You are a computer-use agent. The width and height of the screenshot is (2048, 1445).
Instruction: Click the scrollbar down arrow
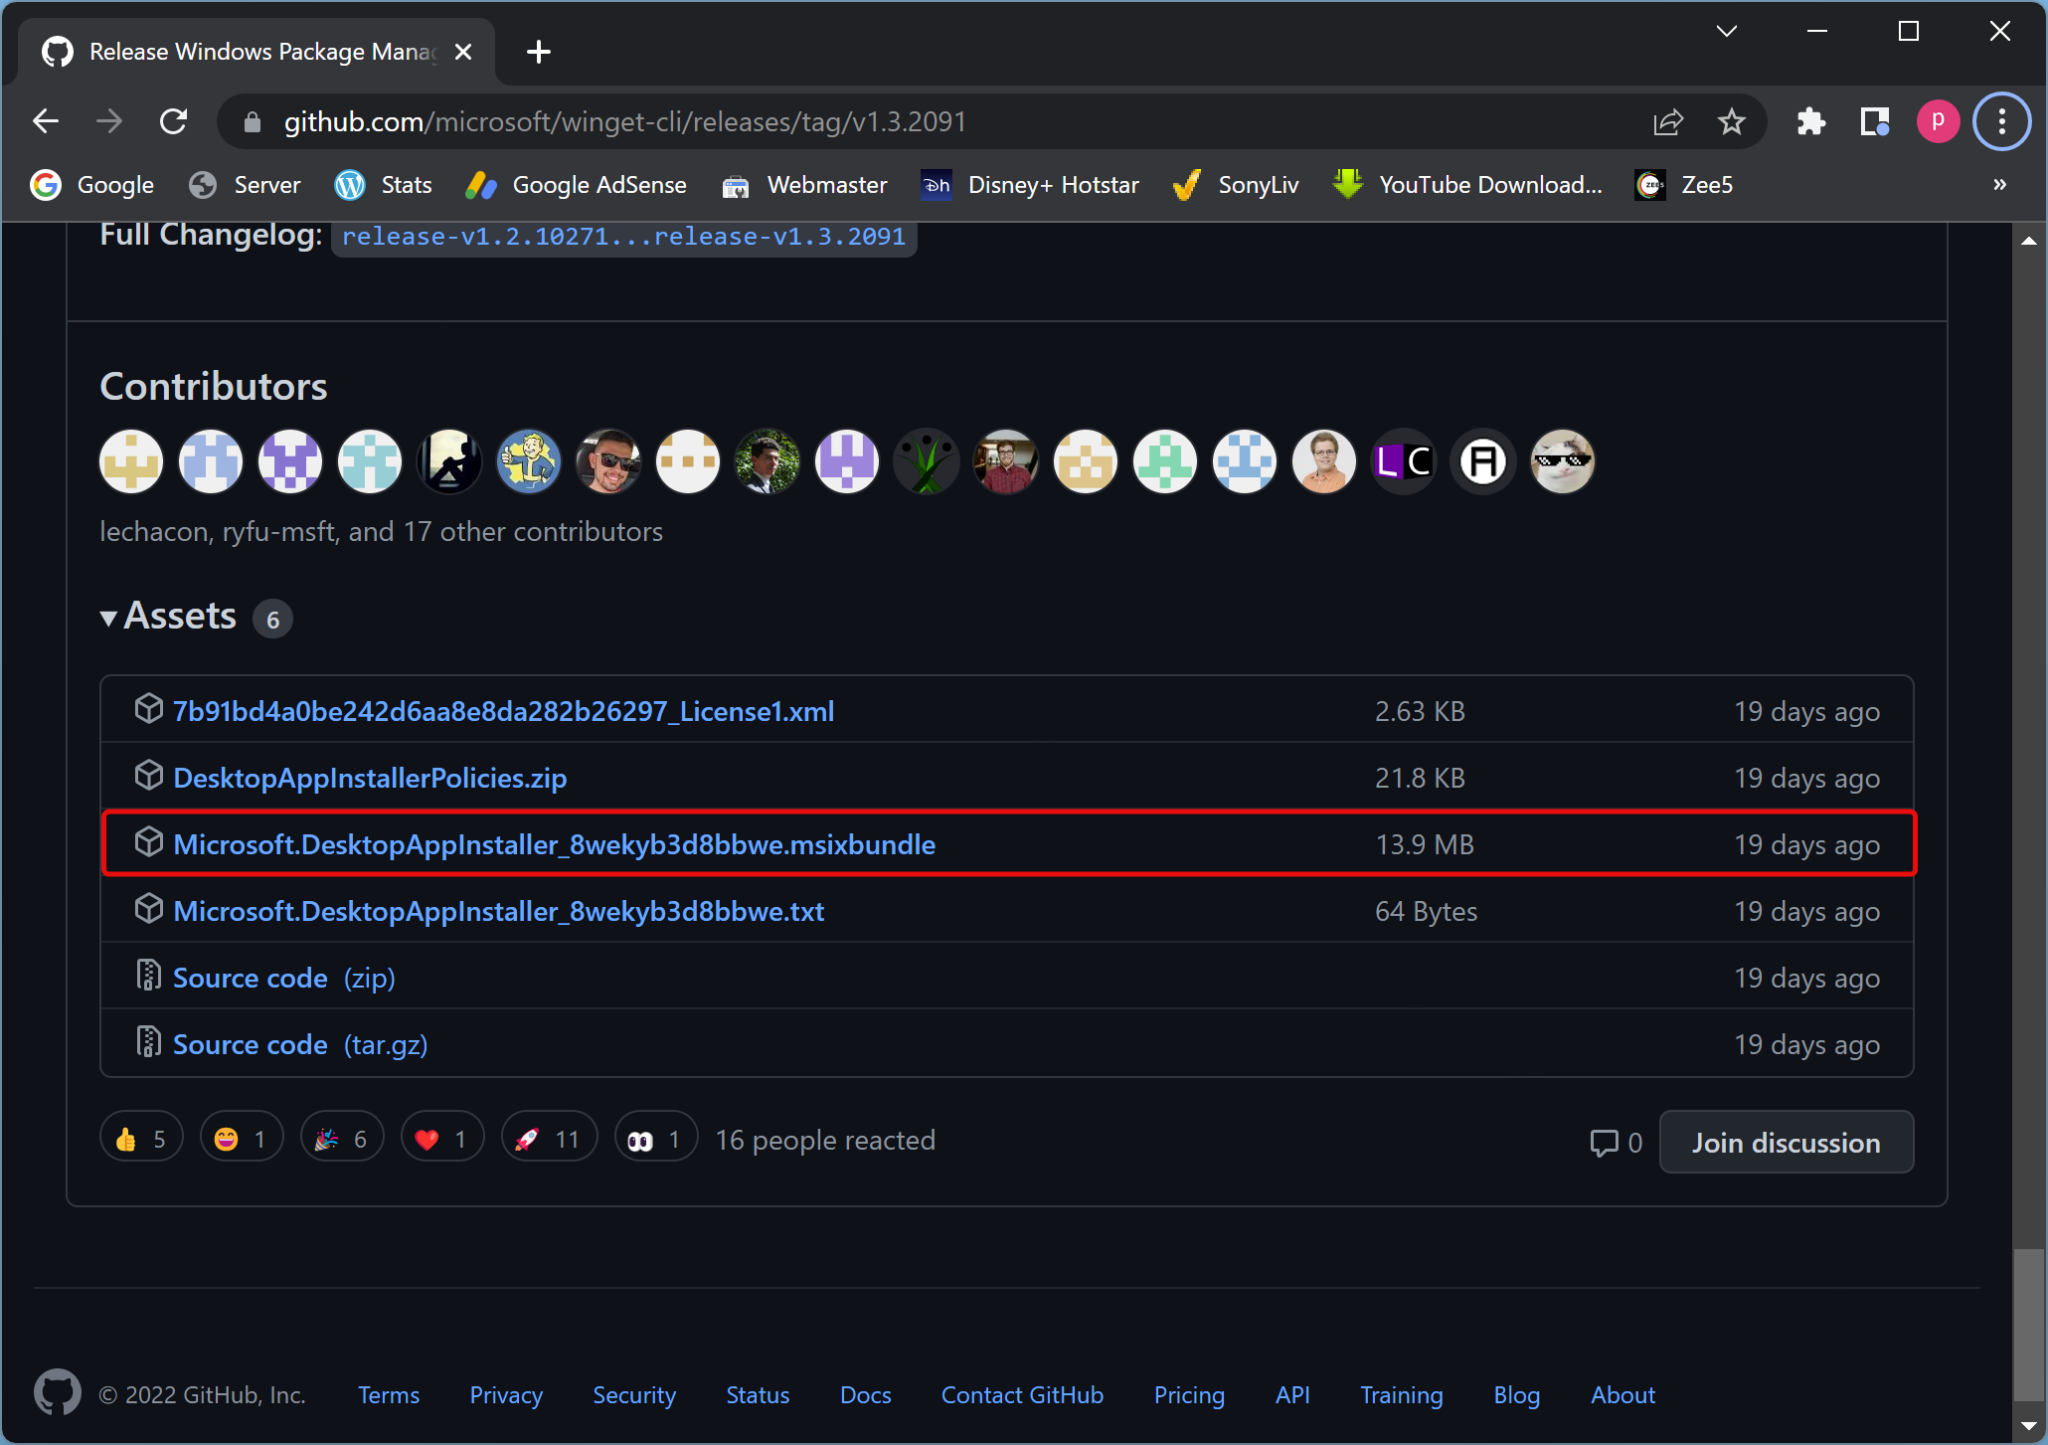2028,1425
